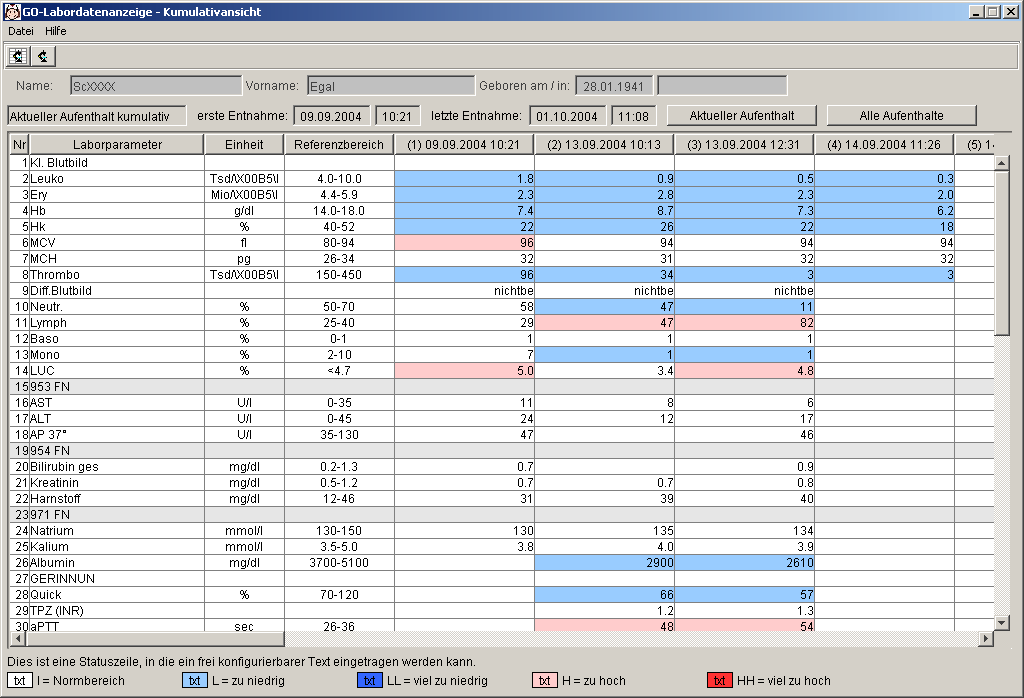Click the horizontal scrollbar left arrow
Image resolution: width=1024 pixels, height=698 pixels.
18,639
